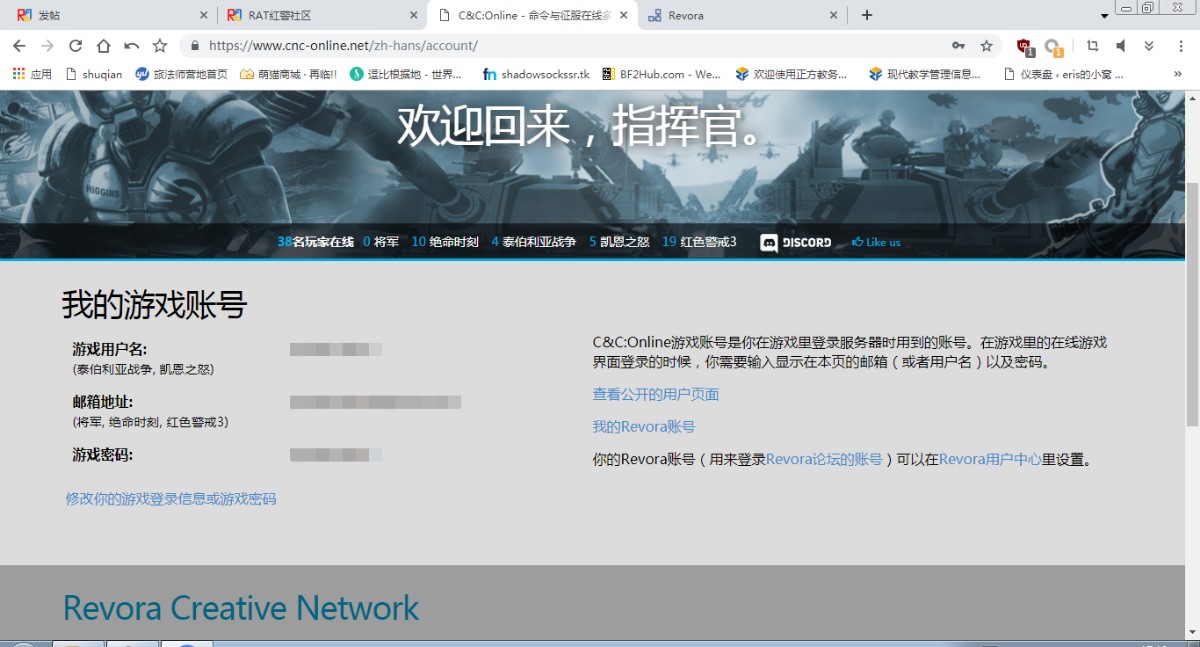Open the gray extension with orange badge
This screenshot has height=647, width=1200.
pyautogui.click(x=1053, y=47)
